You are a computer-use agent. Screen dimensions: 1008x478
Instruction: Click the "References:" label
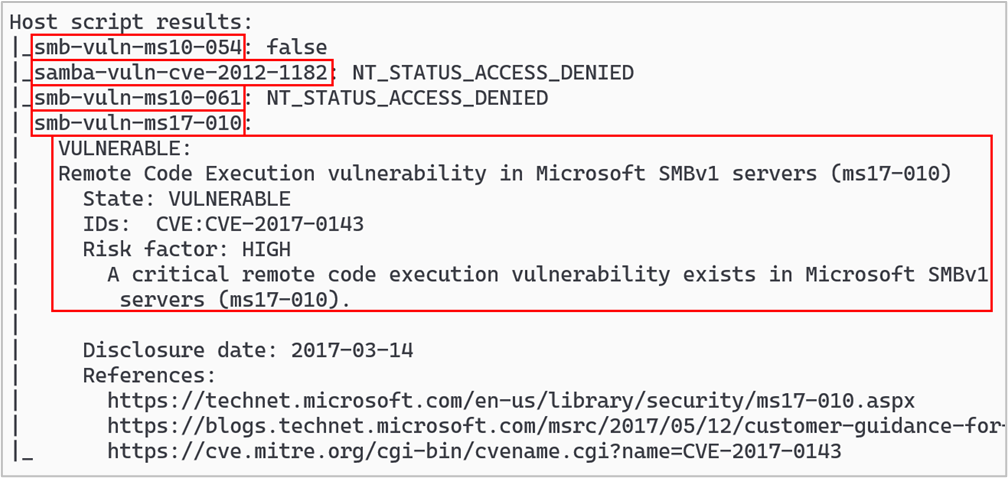tap(149, 376)
